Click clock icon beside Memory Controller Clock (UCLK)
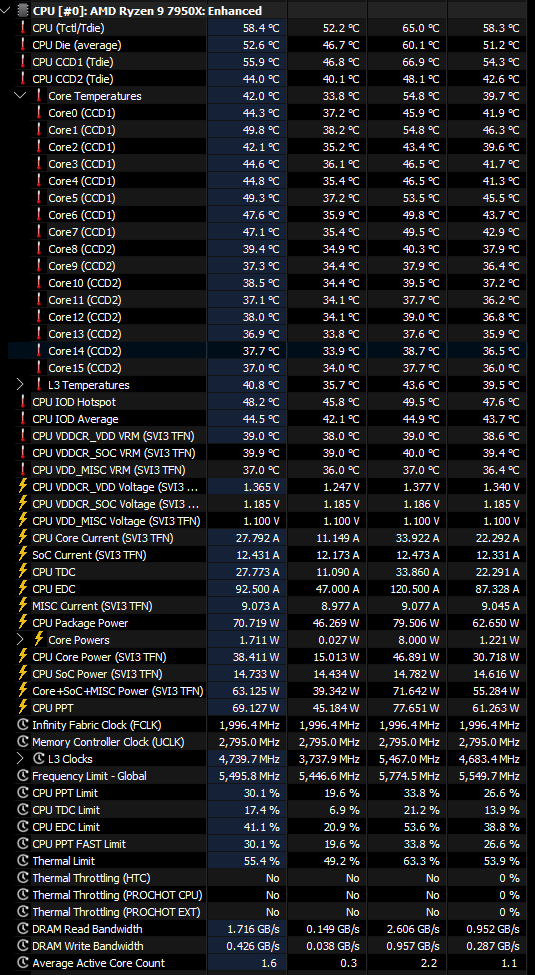 pos(23,742)
